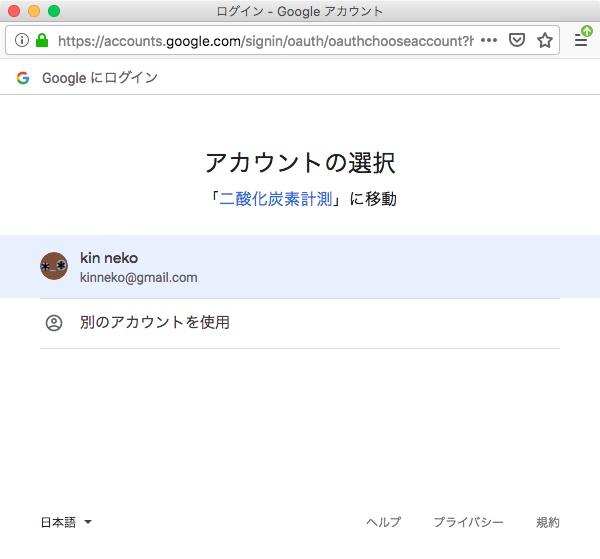The height and width of the screenshot is (559, 600).
Task: Click the kin neko profile avatar
Action: [54, 266]
